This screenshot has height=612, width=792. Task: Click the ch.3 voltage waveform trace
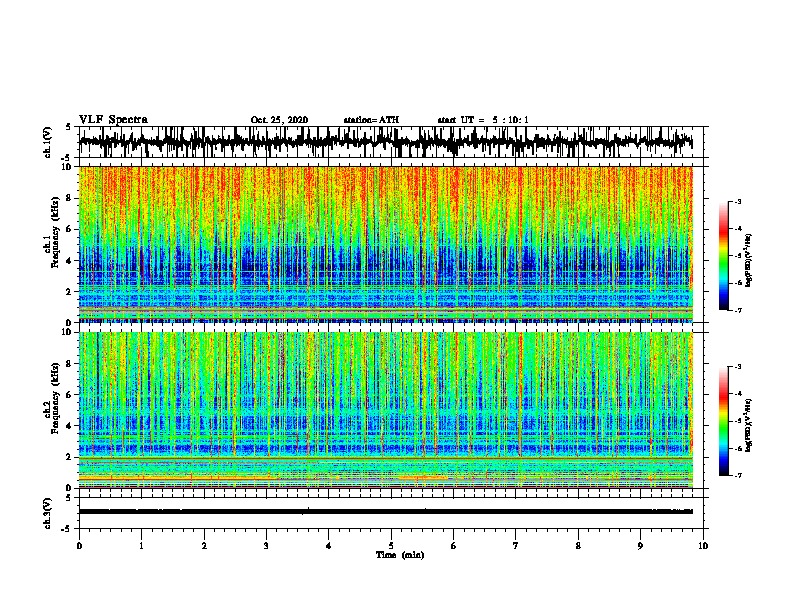(x=385, y=512)
